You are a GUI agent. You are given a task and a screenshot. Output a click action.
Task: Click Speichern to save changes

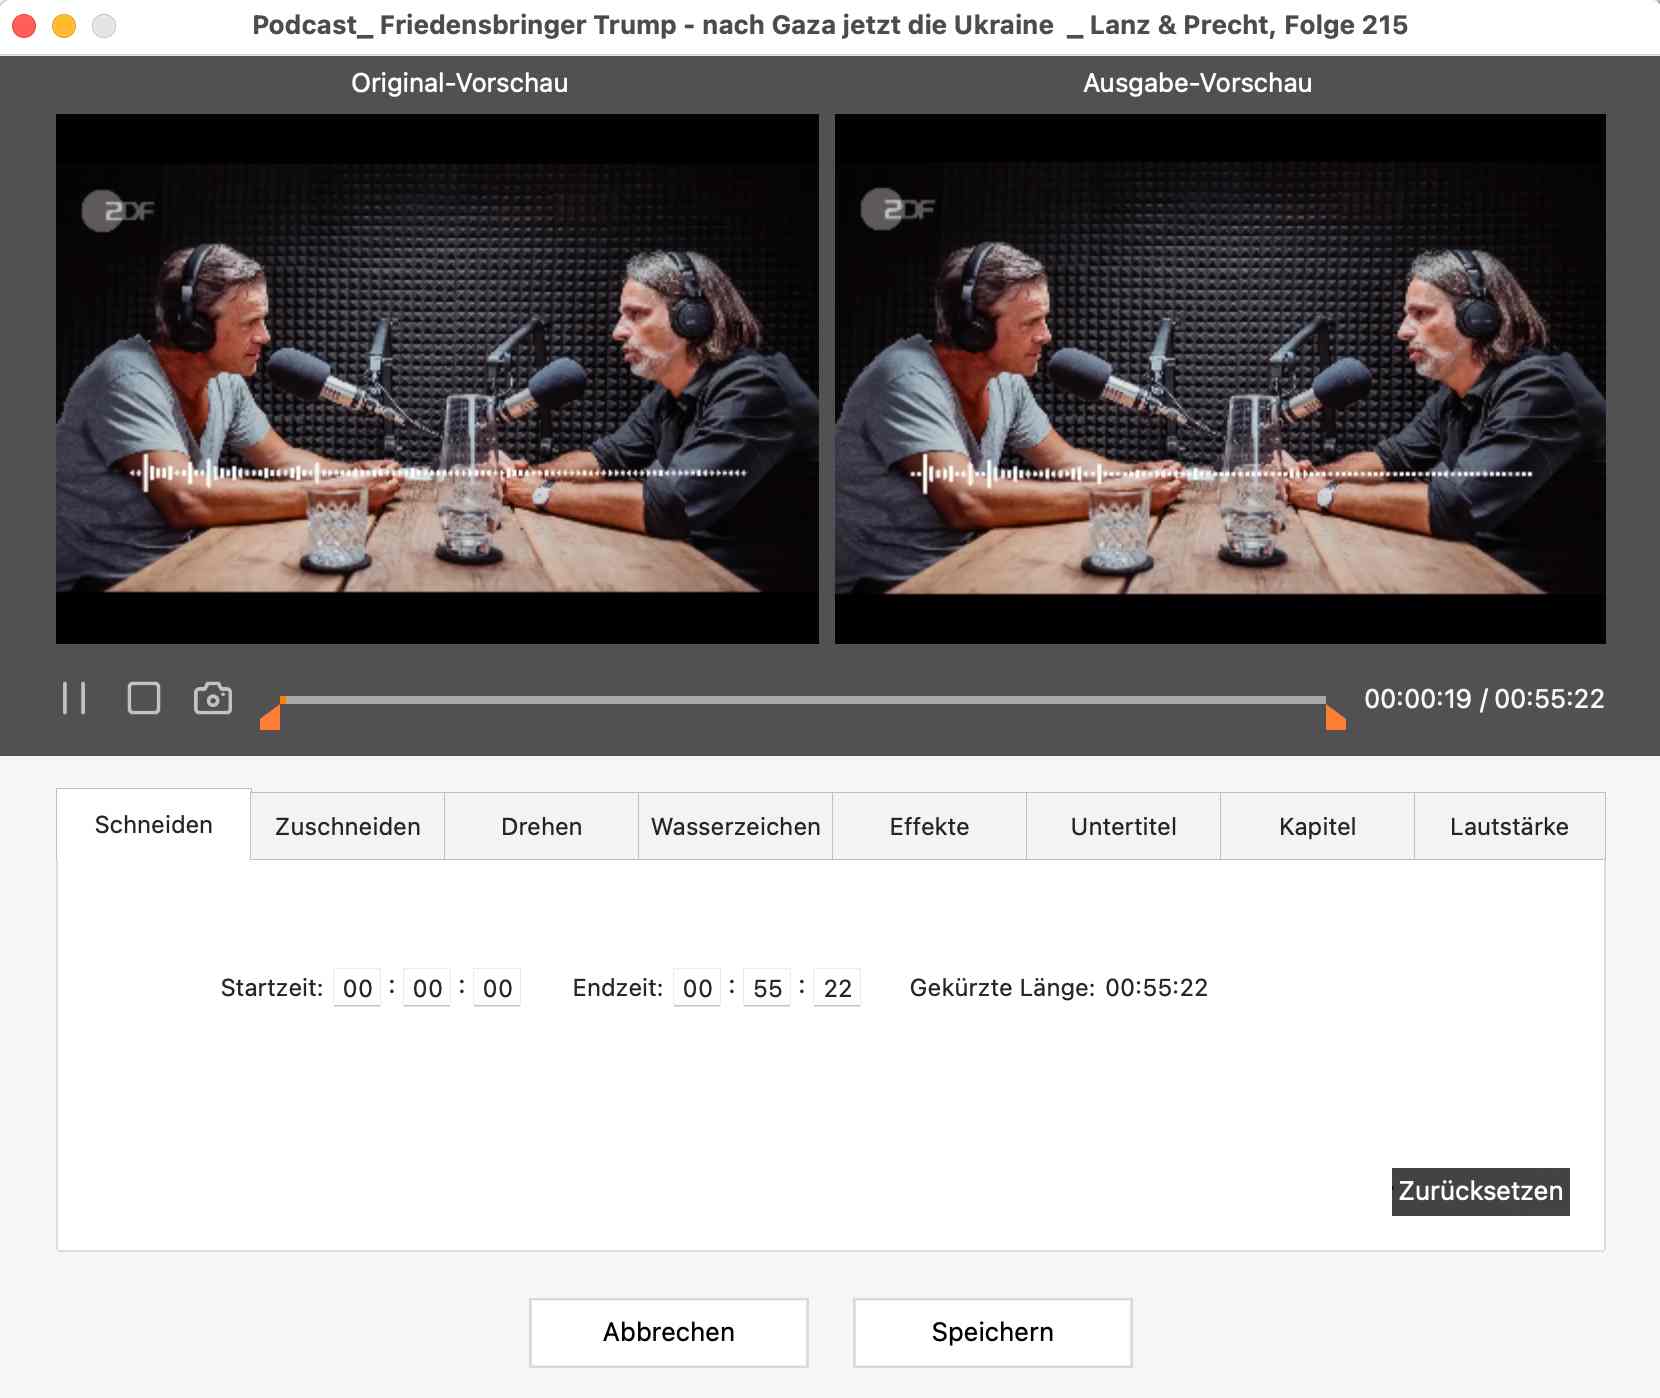(x=992, y=1333)
